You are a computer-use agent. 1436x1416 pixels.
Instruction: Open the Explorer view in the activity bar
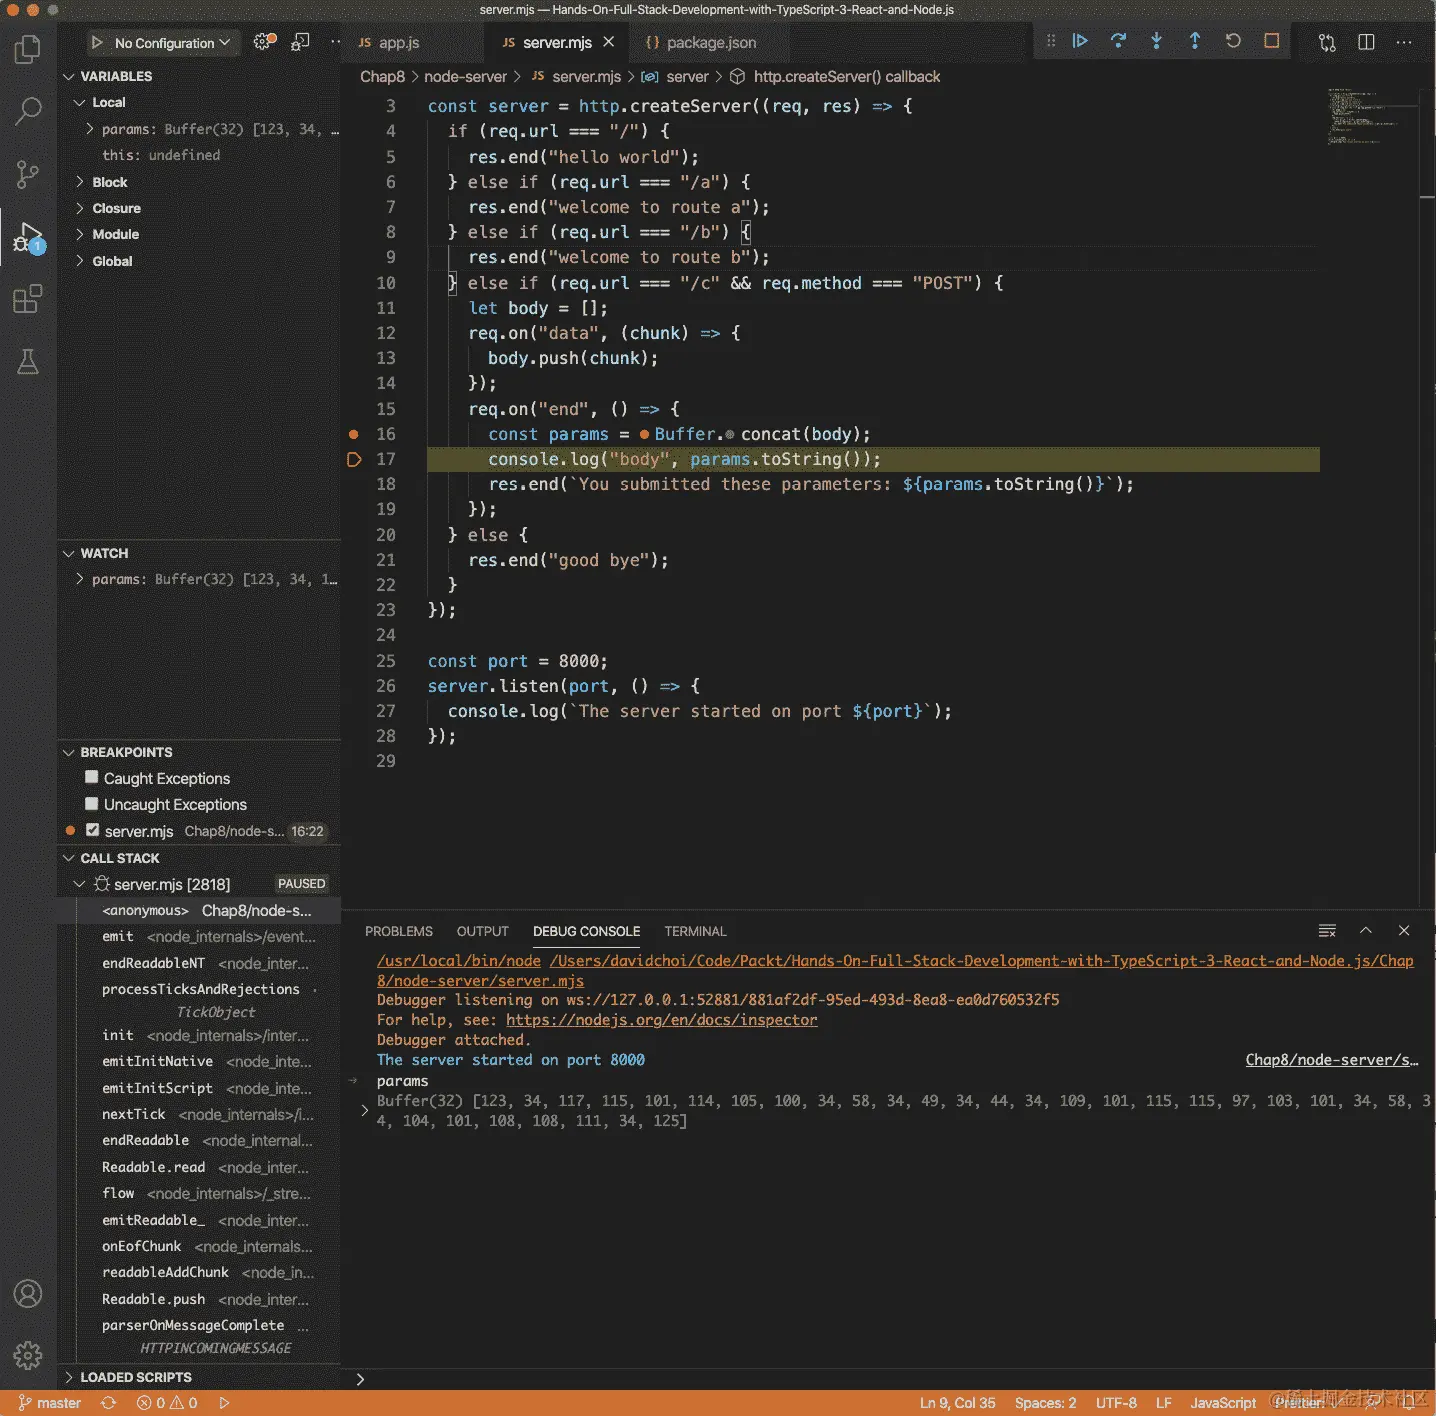(28, 49)
